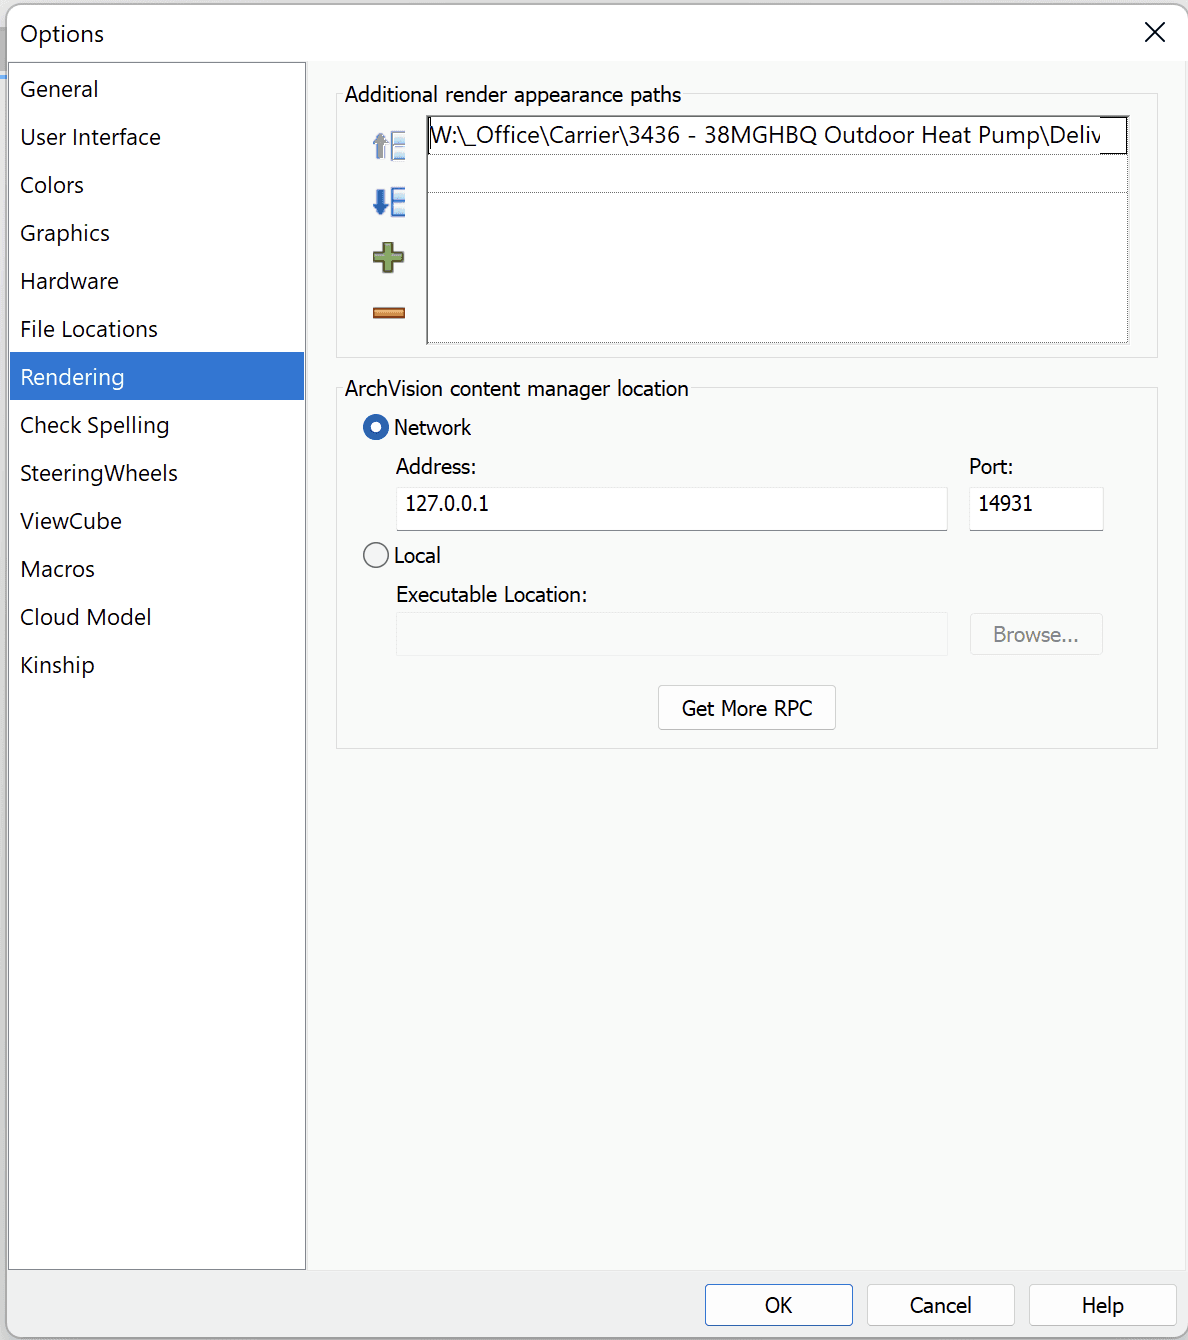Add a new render appearance path
Viewport: 1188px width, 1340px height.
[388, 257]
